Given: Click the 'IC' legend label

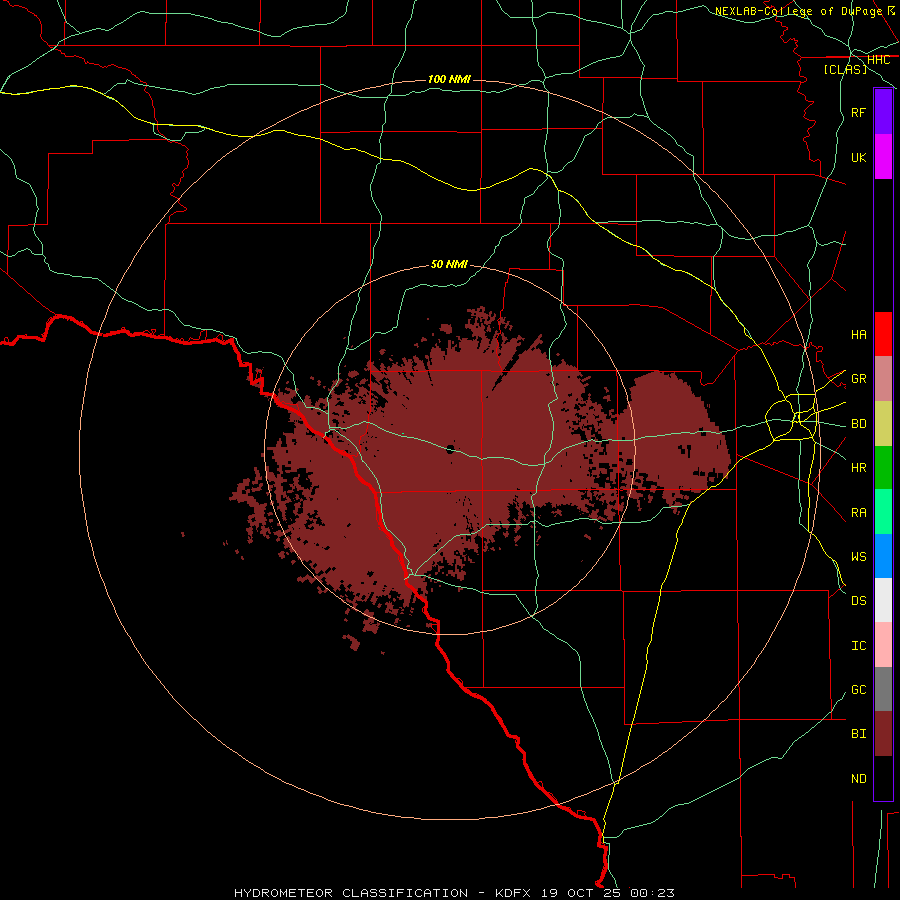Looking at the screenshot, I should pos(858,645).
